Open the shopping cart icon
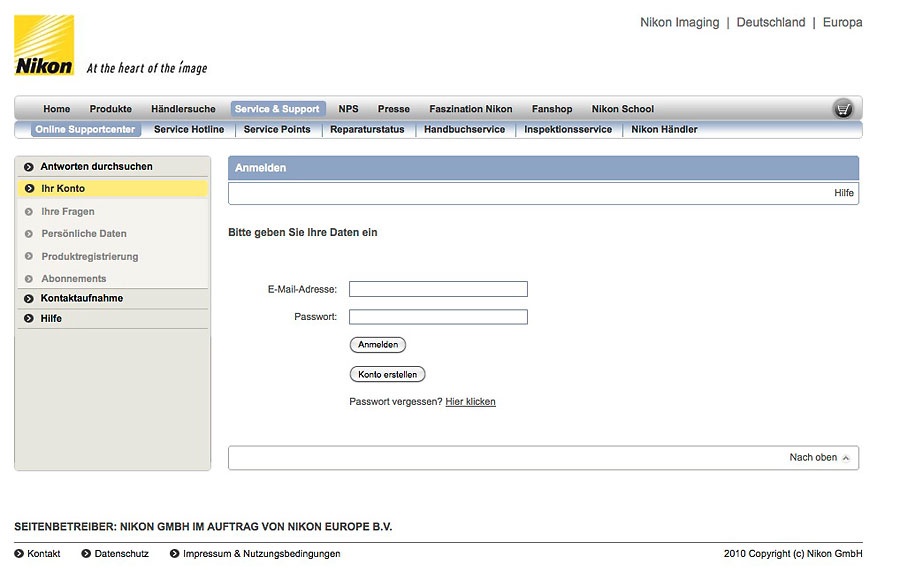Screen dimensions: 900x572 click(843, 109)
